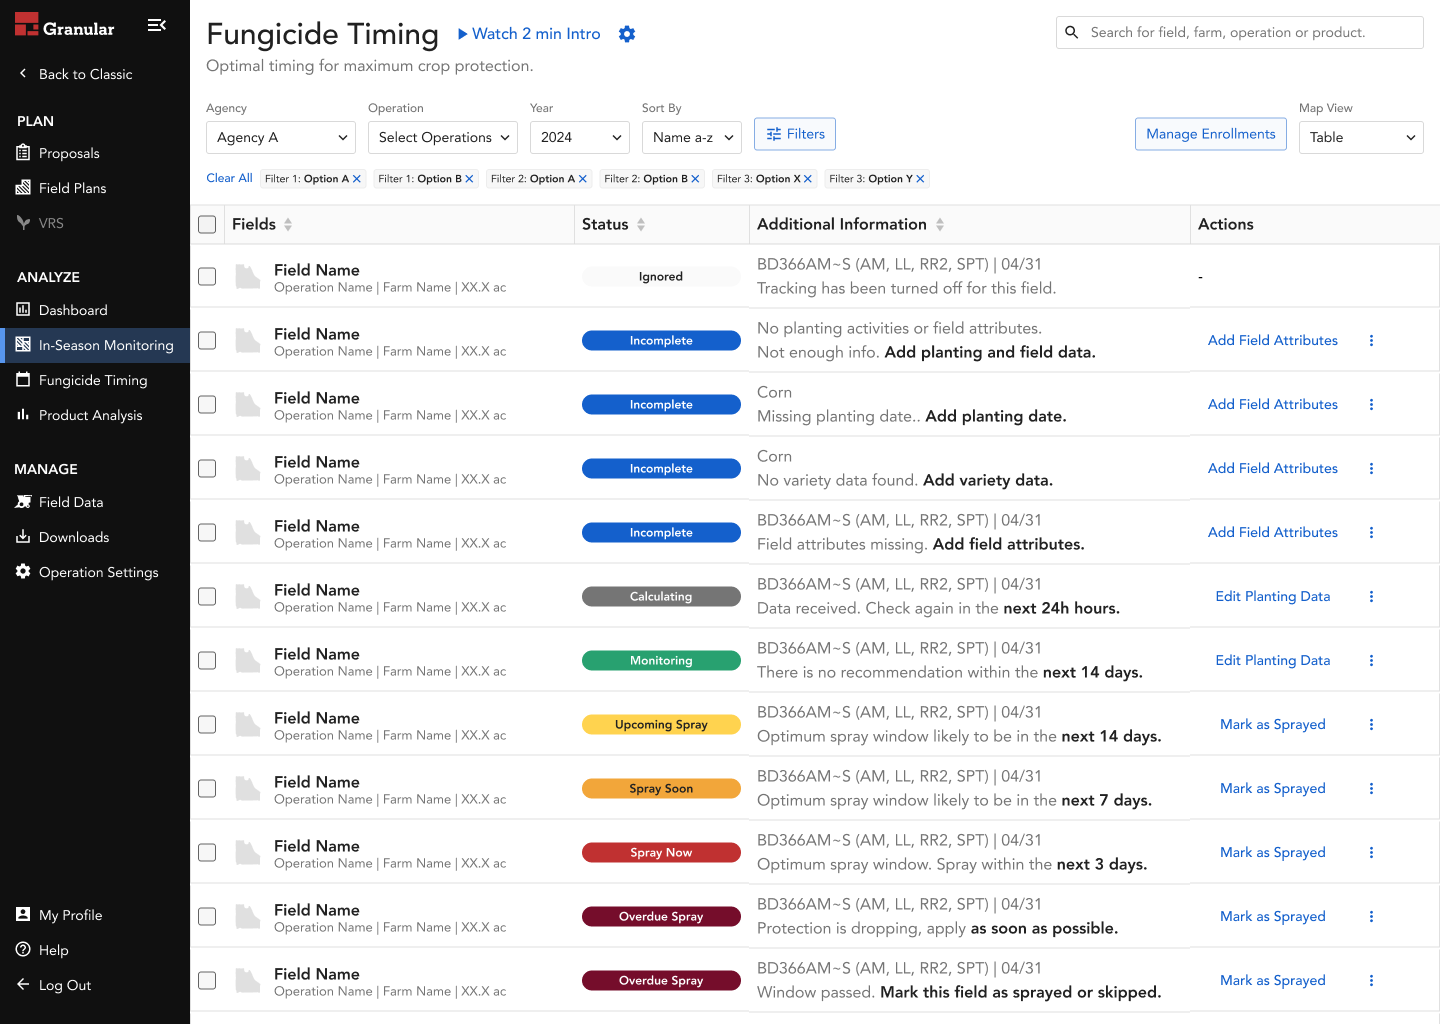Open Operation Settings
1440x1024 pixels.
click(x=95, y=572)
